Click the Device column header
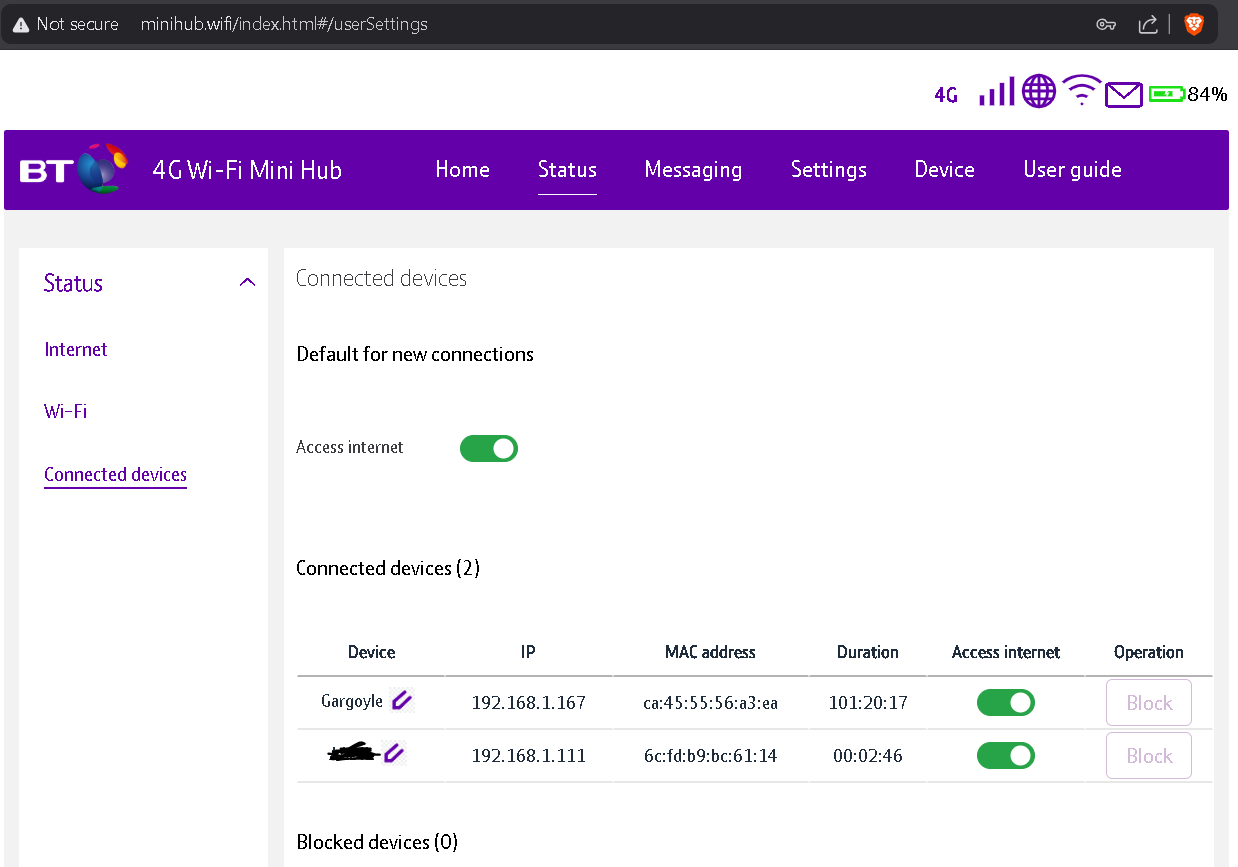The width and height of the screenshot is (1238, 867). [x=371, y=652]
